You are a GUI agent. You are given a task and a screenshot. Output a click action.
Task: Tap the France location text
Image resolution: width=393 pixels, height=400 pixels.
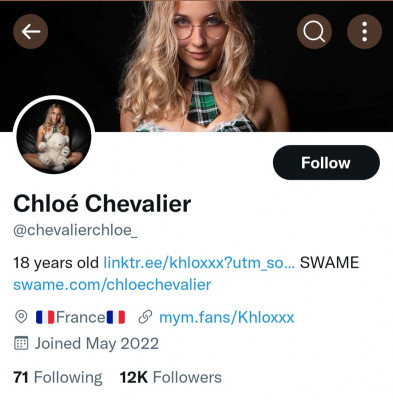point(81,317)
